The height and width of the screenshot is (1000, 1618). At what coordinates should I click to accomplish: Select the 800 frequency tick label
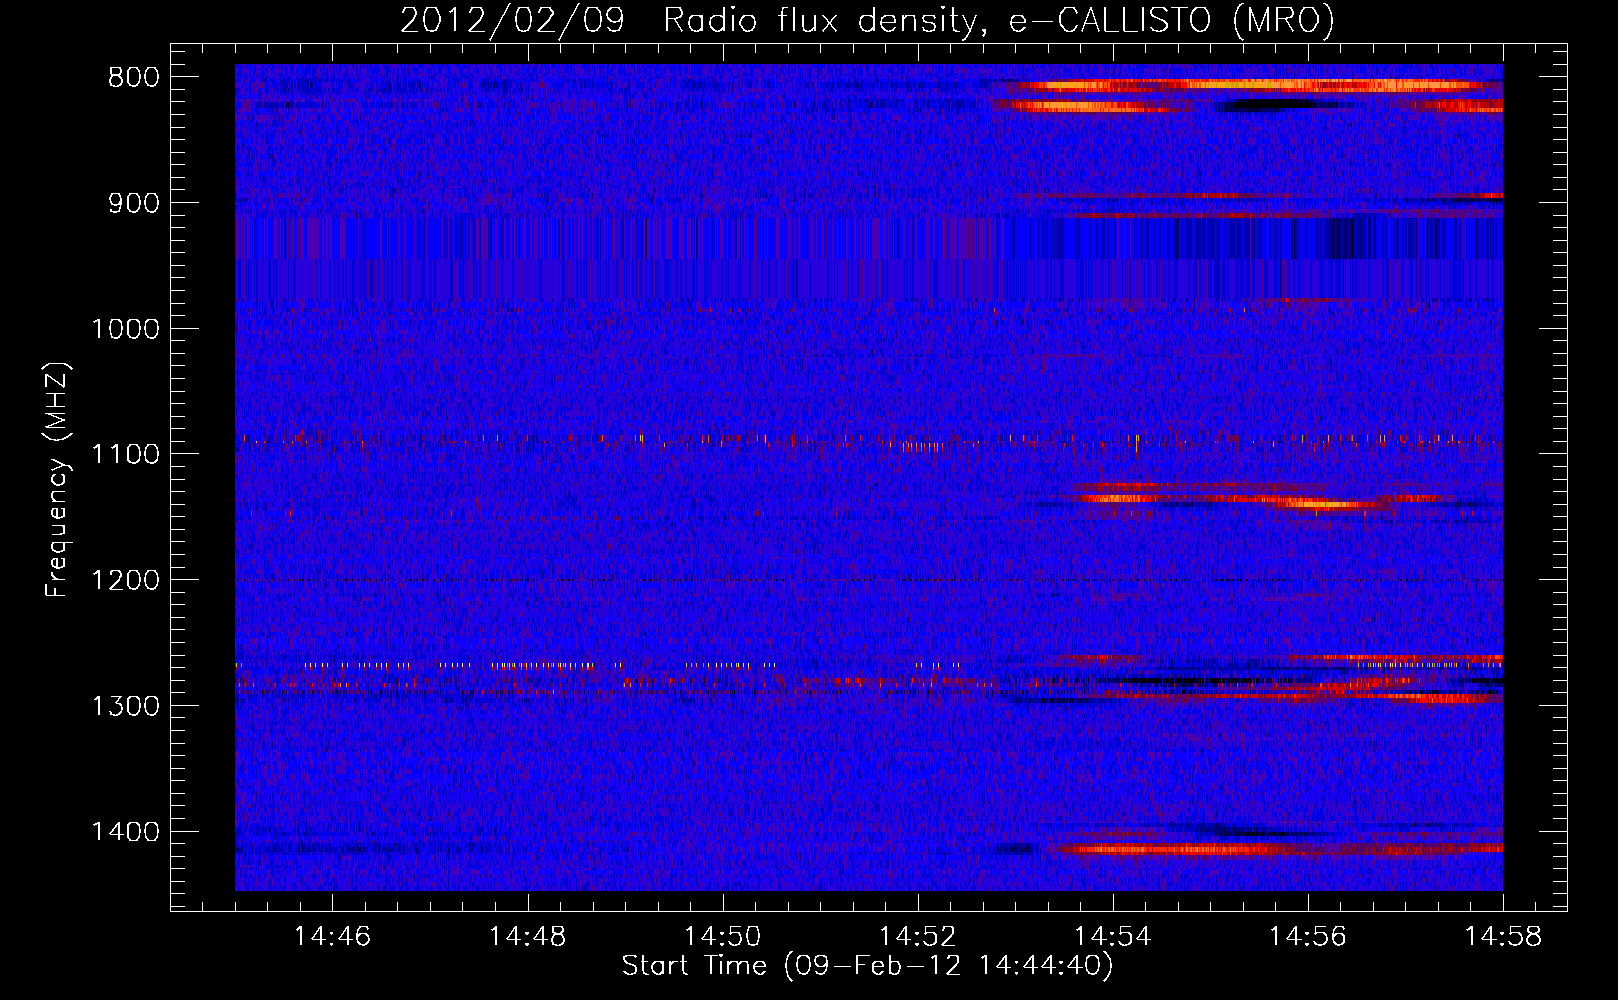point(133,78)
